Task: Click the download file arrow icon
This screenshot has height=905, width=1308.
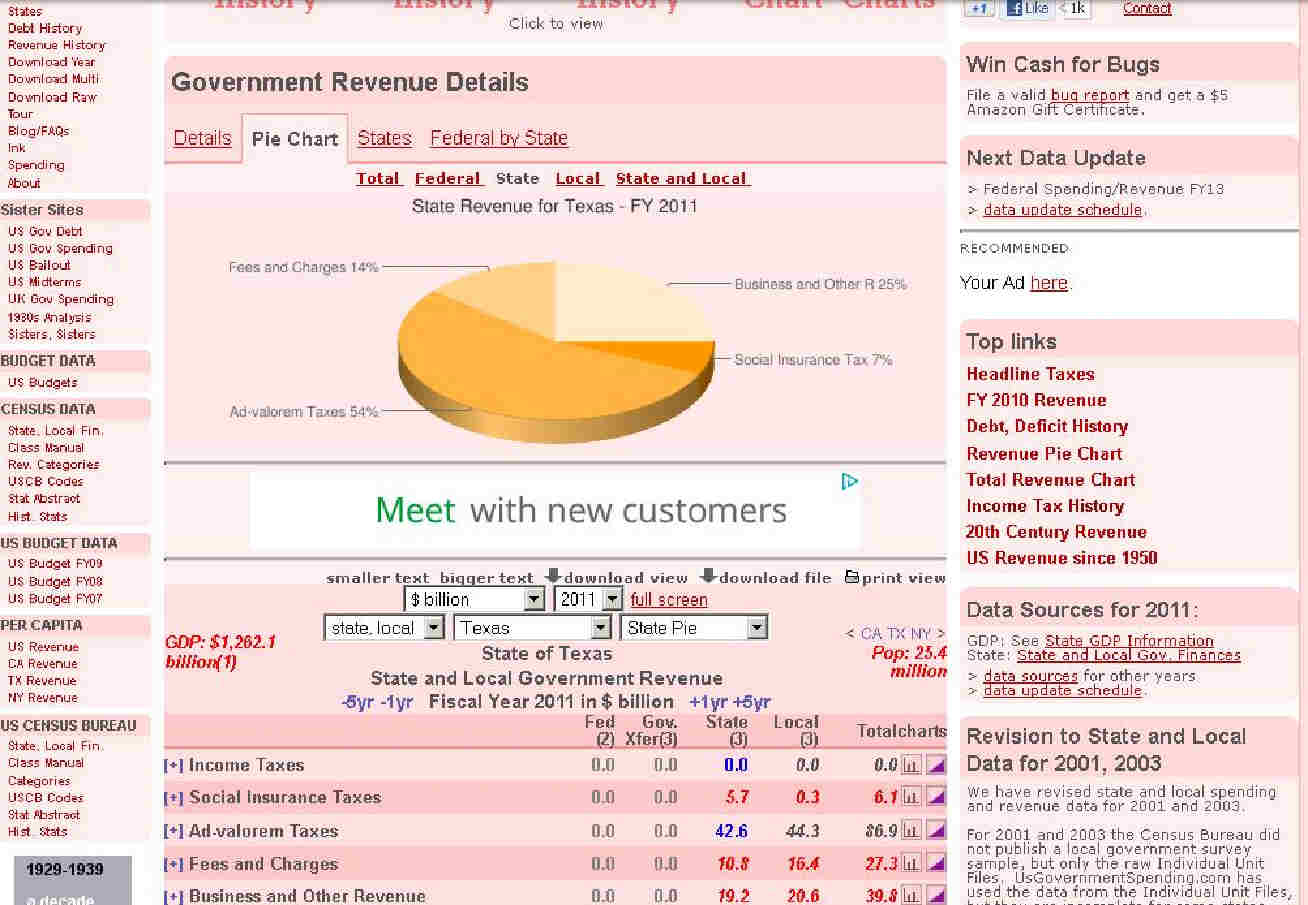Action: click(x=708, y=577)
